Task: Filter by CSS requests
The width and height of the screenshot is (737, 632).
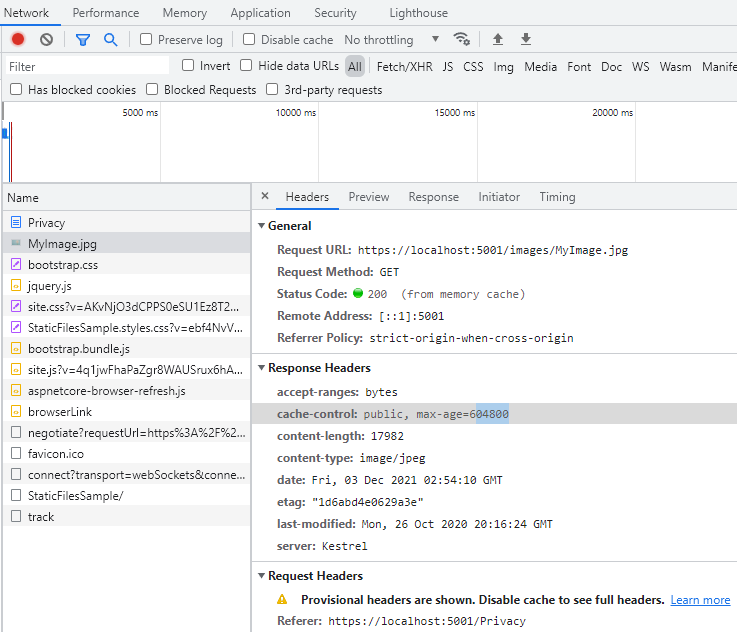Action: pos(473,67)
